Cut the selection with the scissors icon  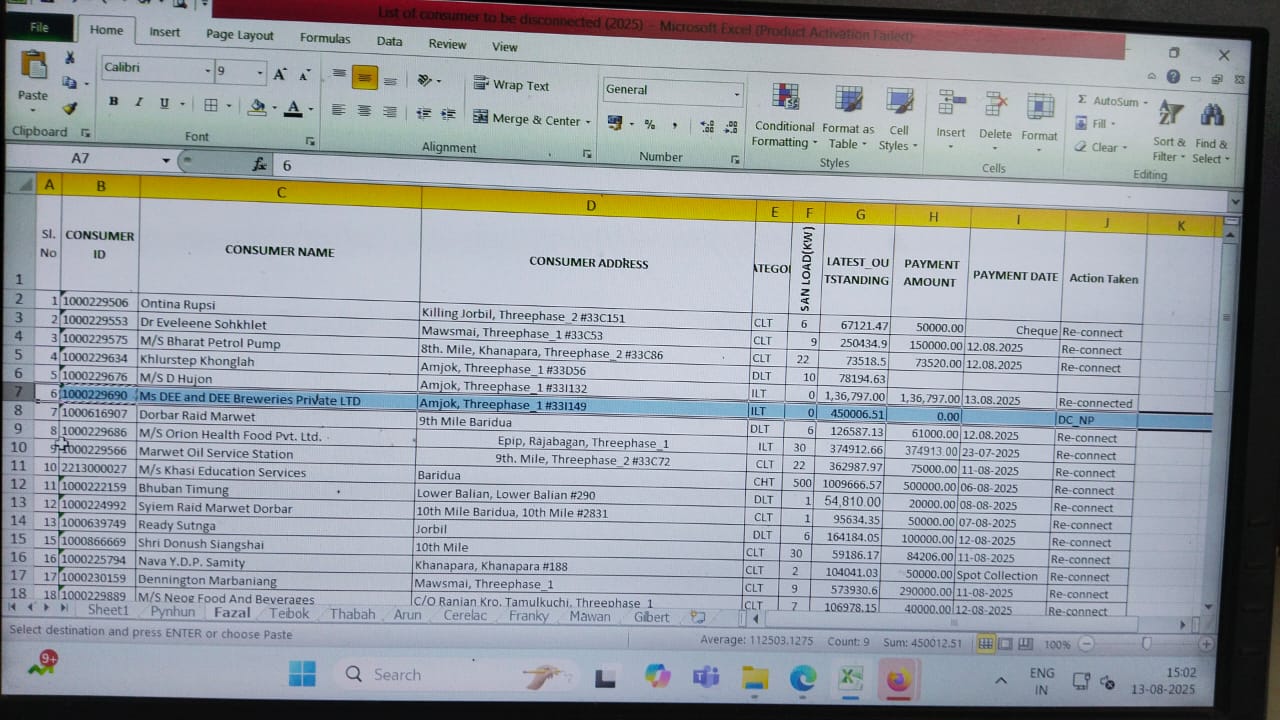70,58
